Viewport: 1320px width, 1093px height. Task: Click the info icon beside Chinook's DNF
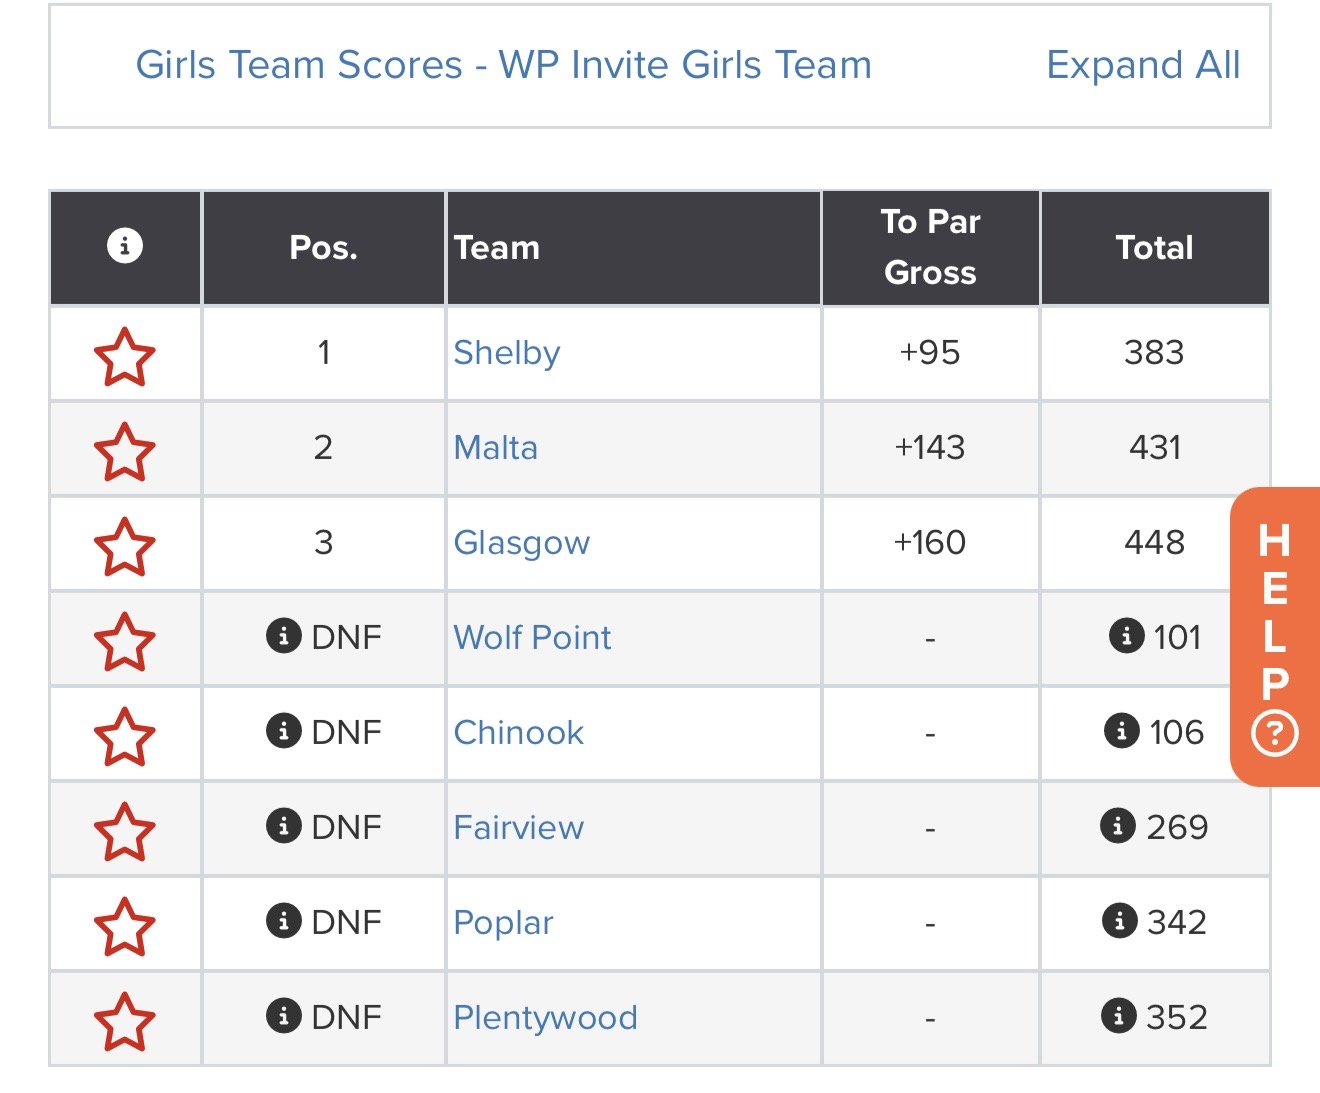click(x=284, y=731)
